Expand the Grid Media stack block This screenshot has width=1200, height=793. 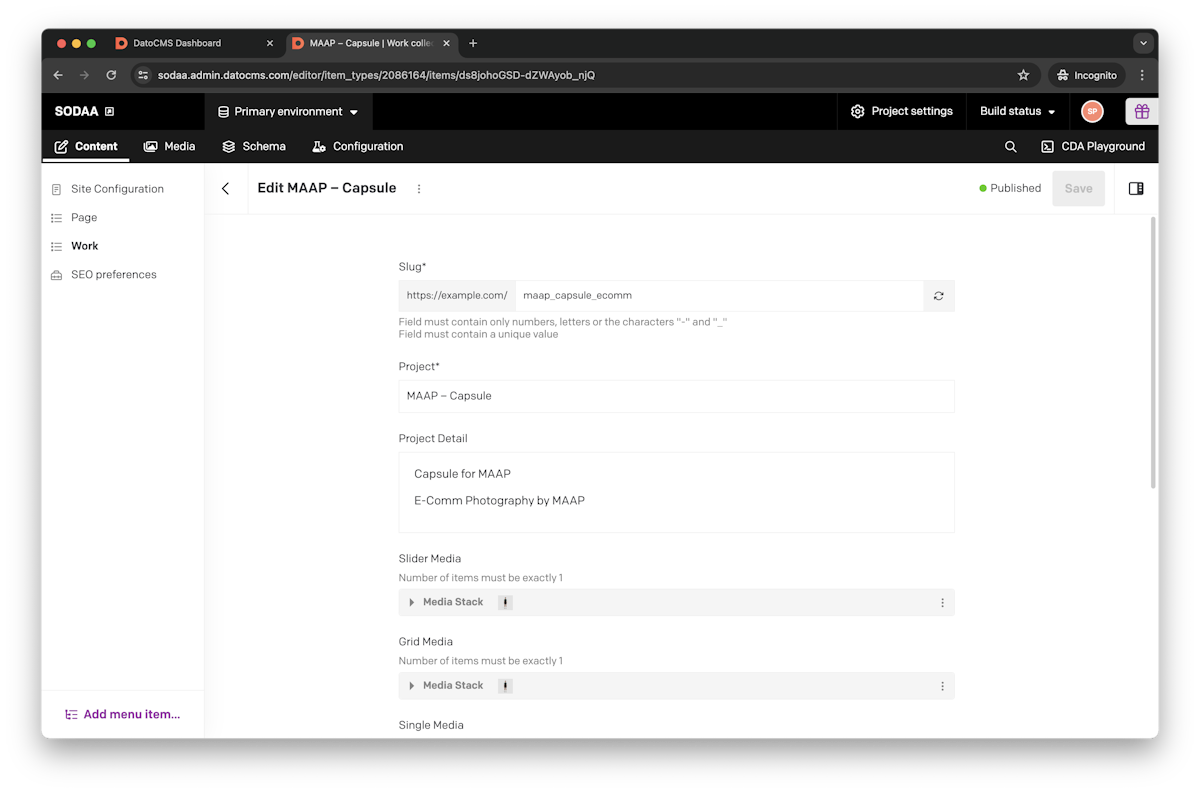[411, 686]
